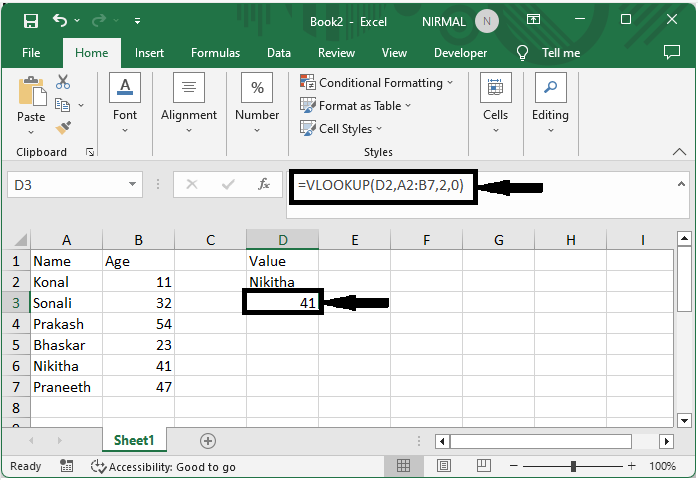Expand the Font group
Viewport: 698px width, 480px height.
tap(125, 103)
